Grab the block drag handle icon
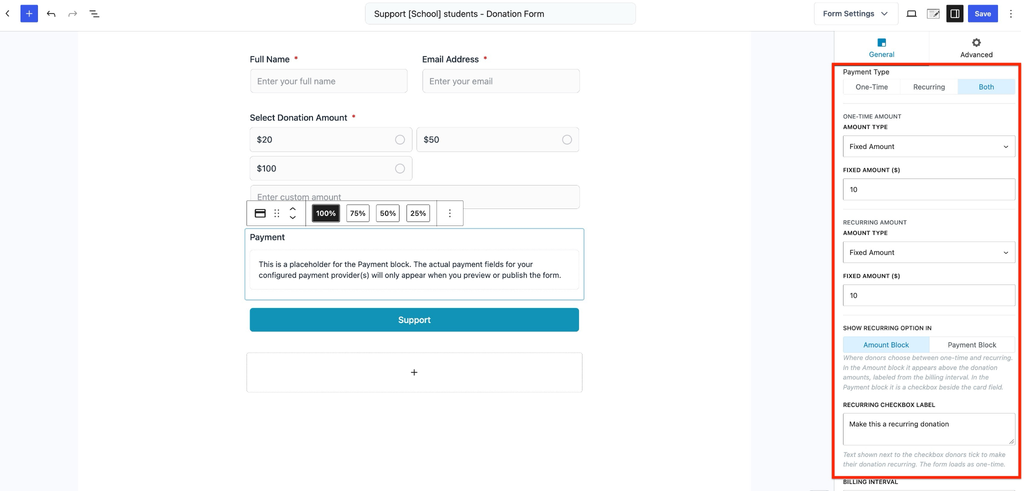Screen dimensions: 1024x491 point(277,214)
